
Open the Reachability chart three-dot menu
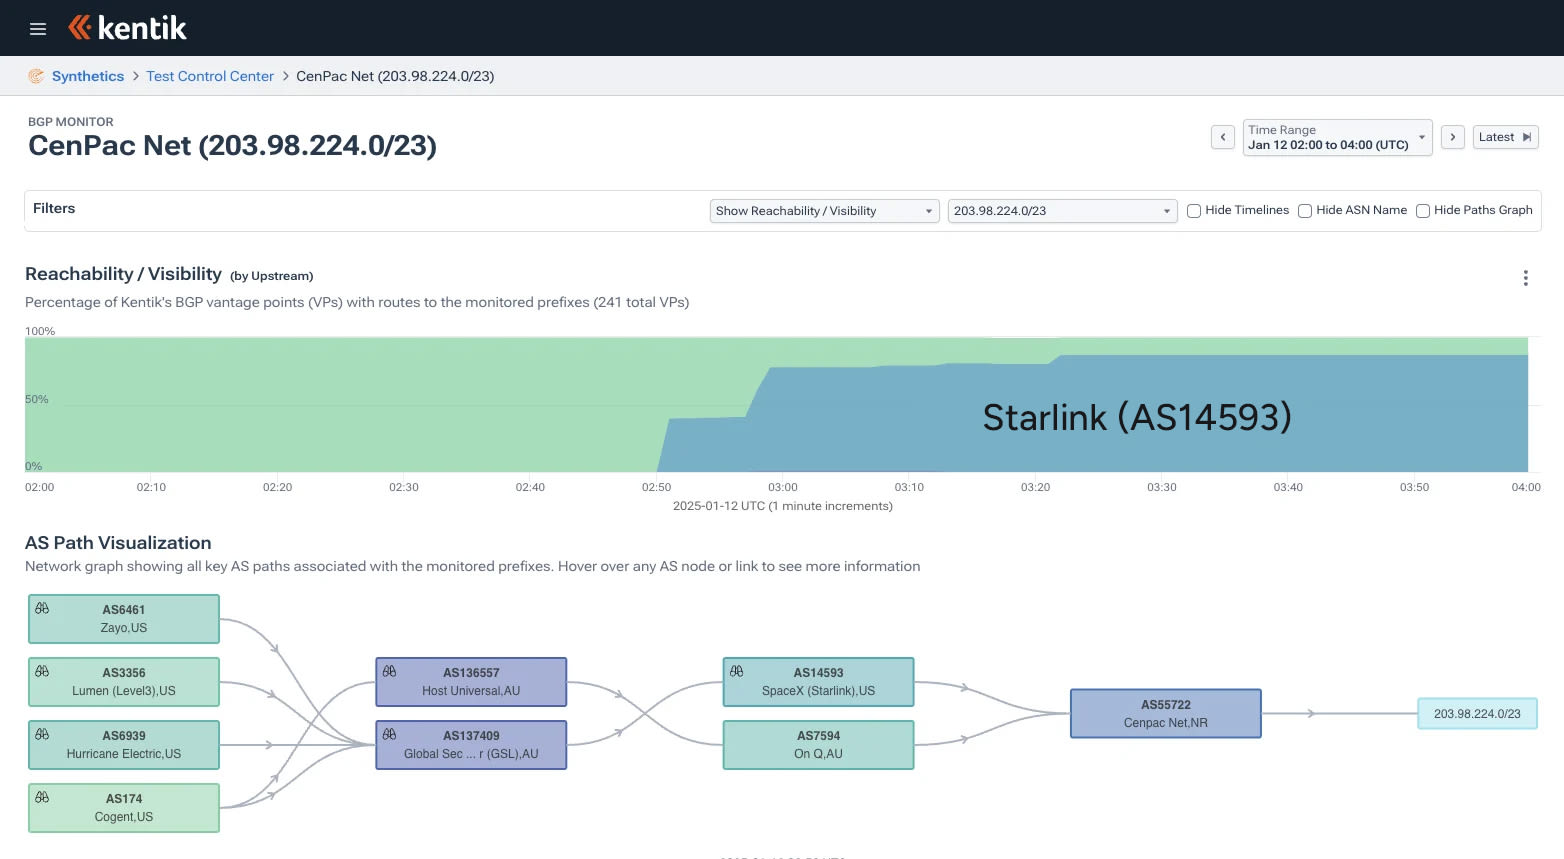pos(1525,278)
